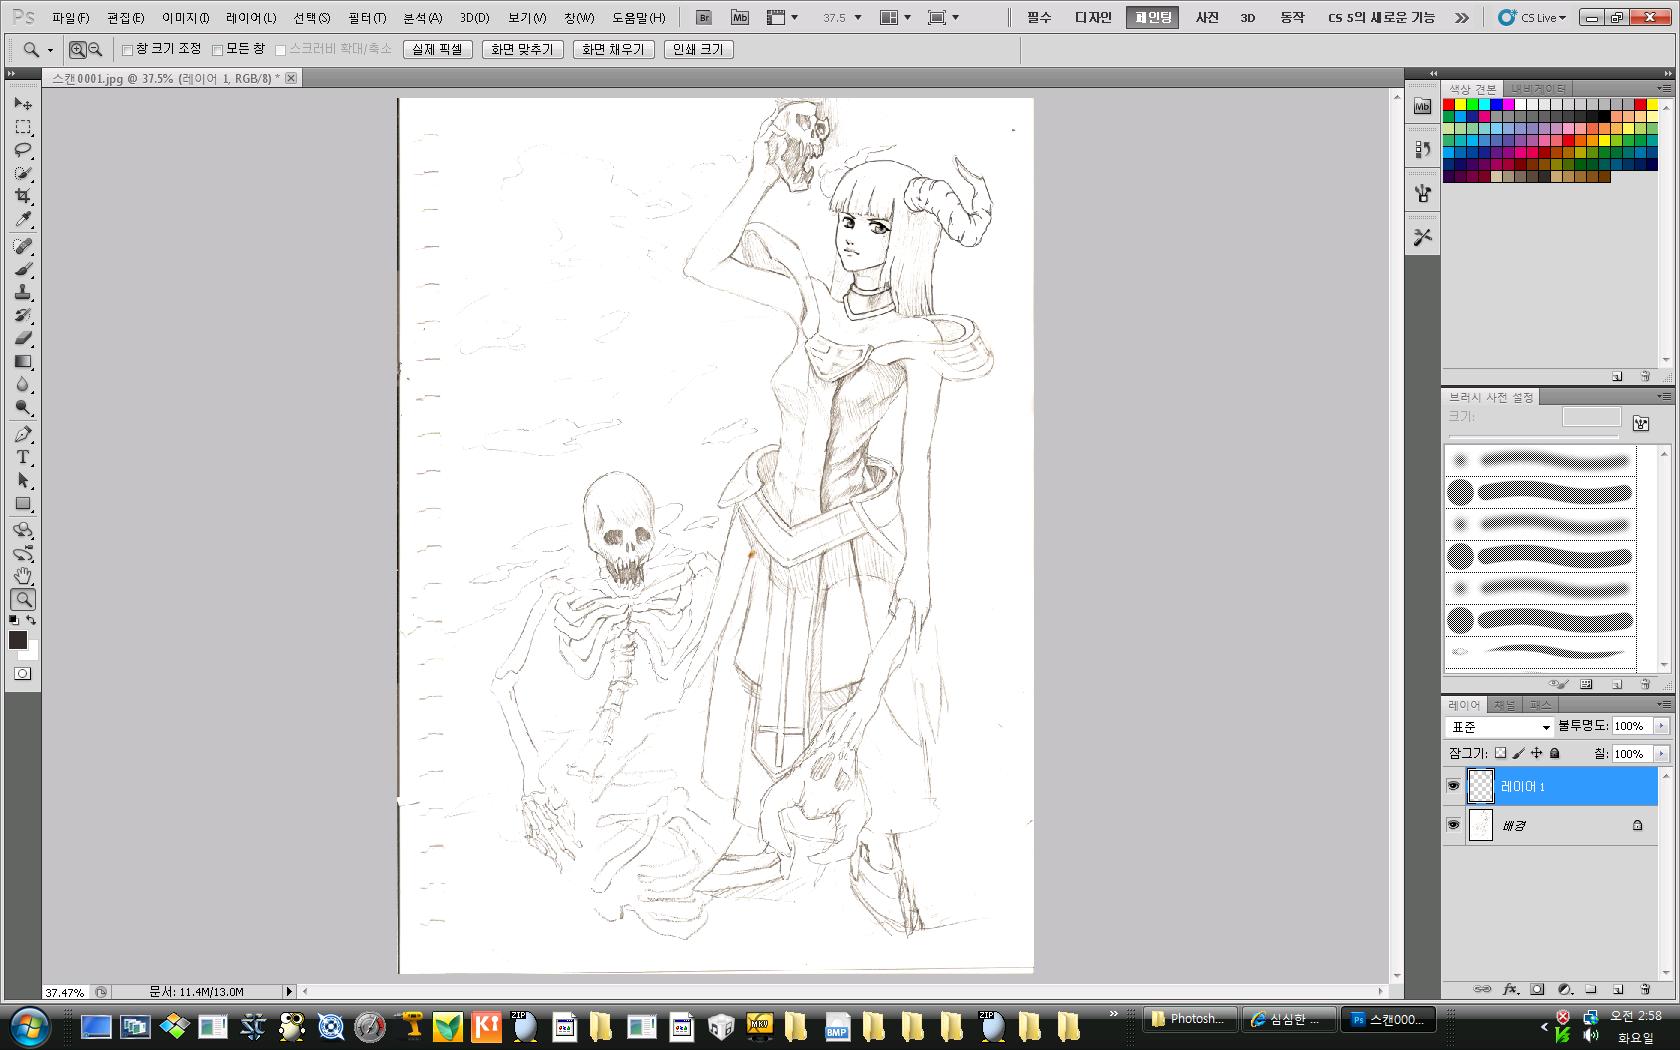Select the Spot Healing Brush tool
Image resolution: width=1680 pixels, height=1050 pixels.
(23, 246)
